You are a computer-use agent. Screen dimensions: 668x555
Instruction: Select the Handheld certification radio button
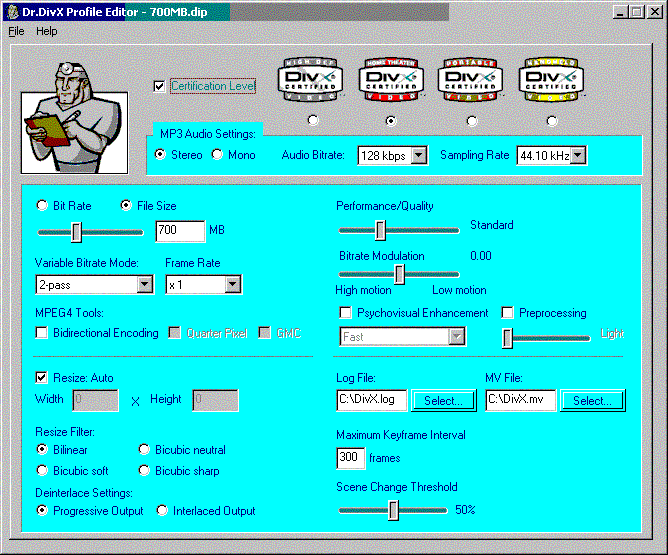pos(552,121)
